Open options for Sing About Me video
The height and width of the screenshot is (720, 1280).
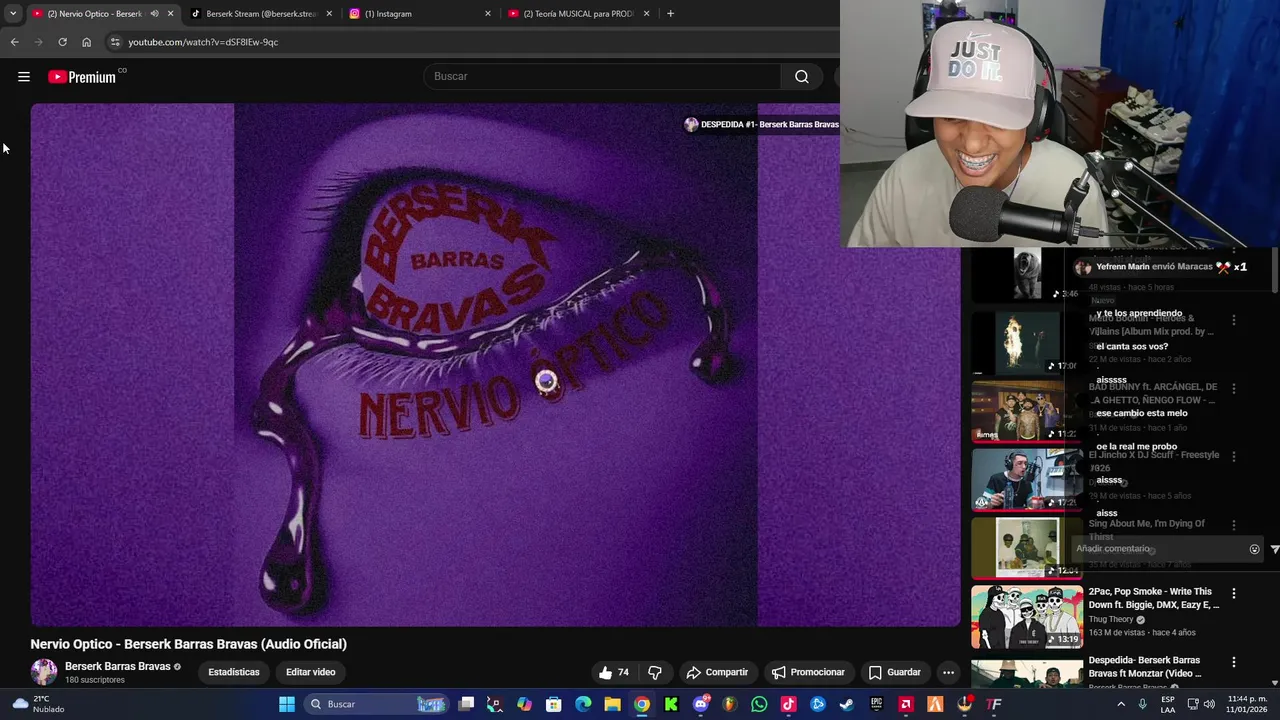click(1233, 525)
